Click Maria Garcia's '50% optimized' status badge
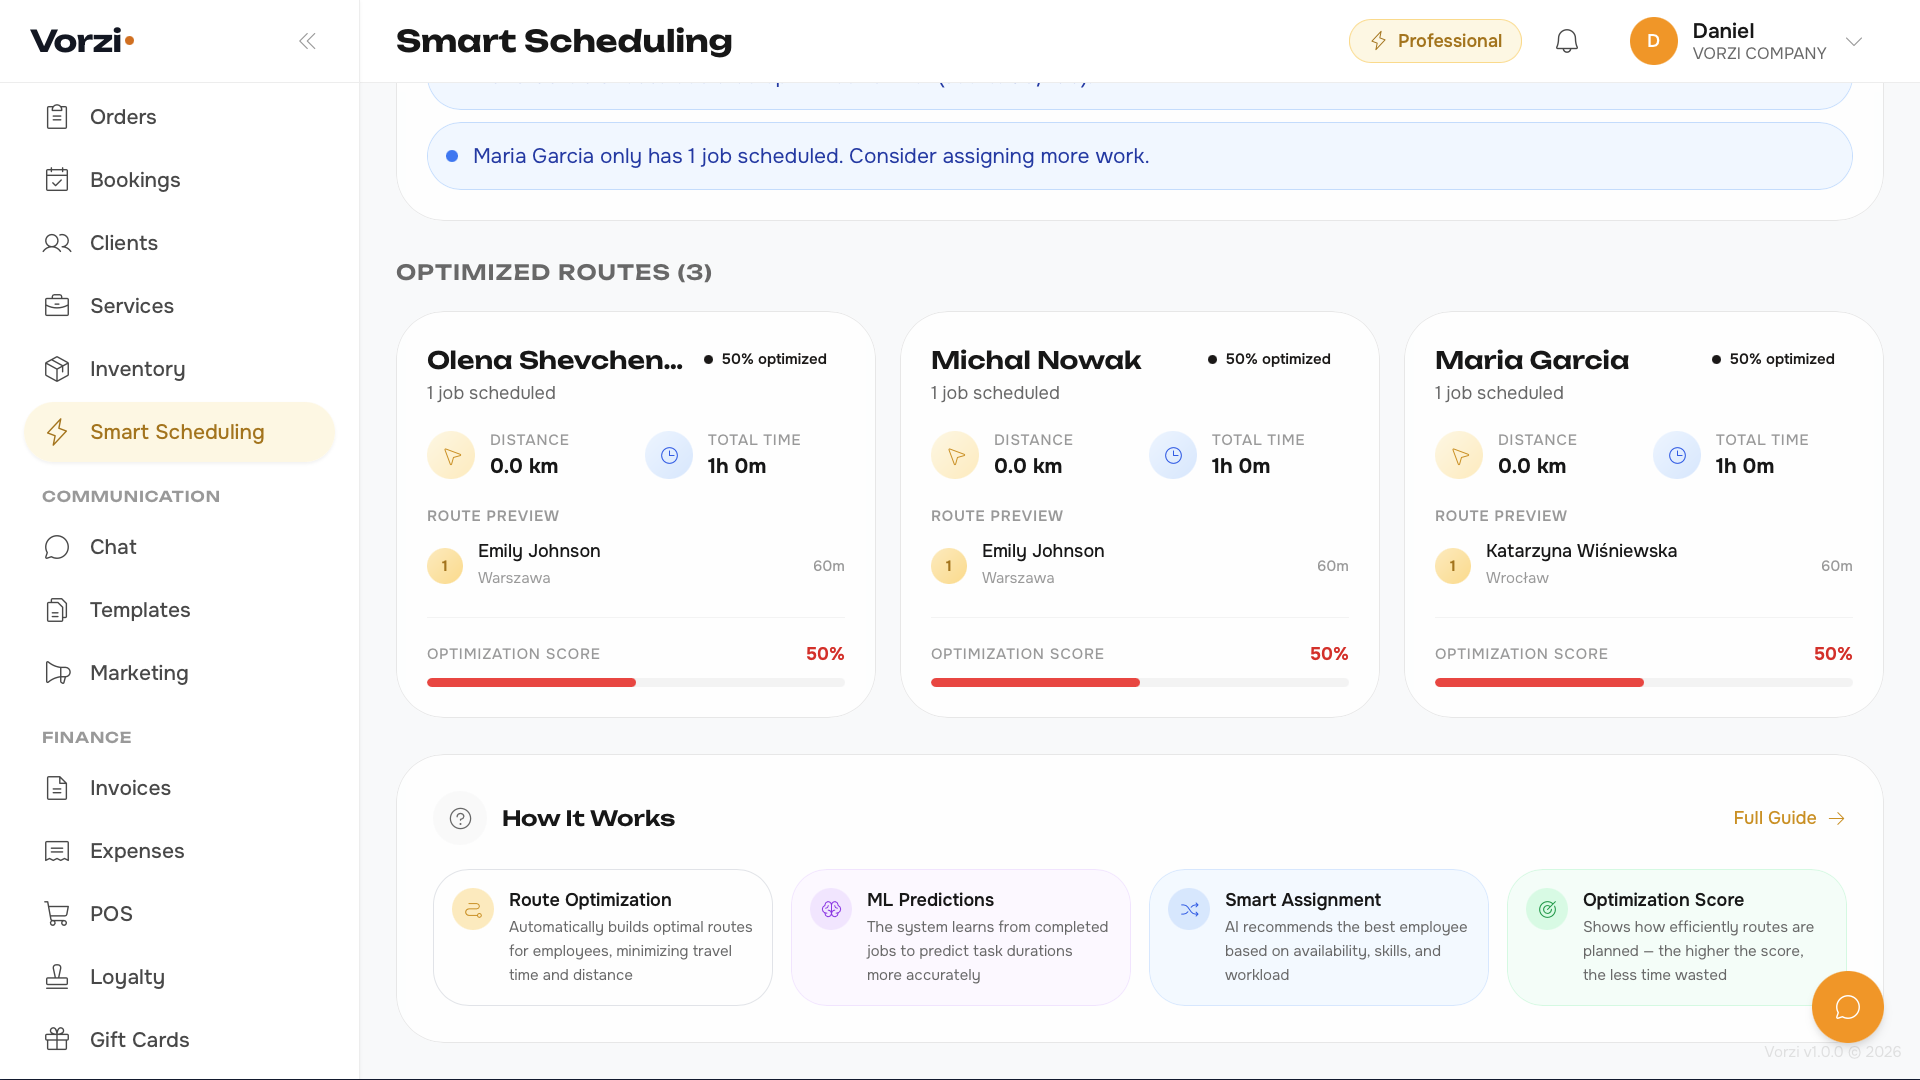Screen dimensions: 1920x1080 click(1773, 359)
